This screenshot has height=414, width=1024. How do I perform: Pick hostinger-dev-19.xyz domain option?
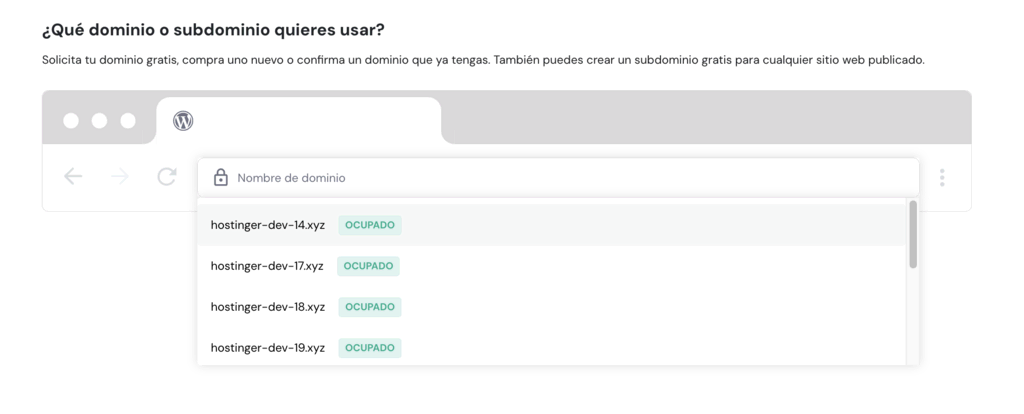click(267, 348)
